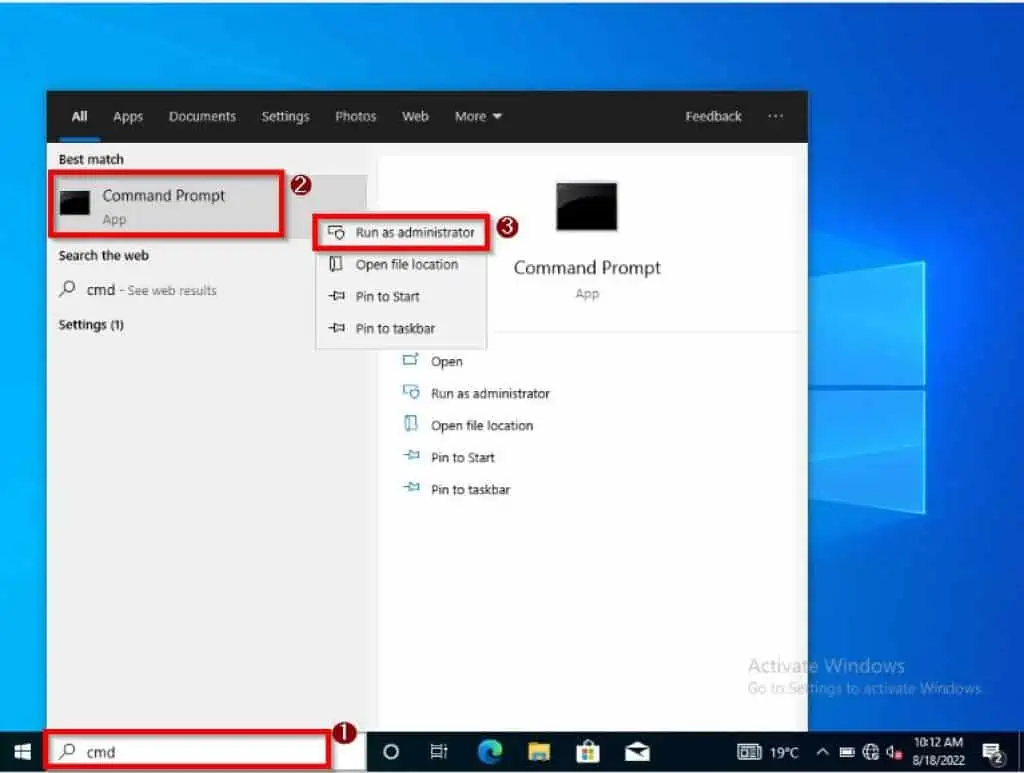
Task: Click the Best match heading
Action: pos(91,159)
